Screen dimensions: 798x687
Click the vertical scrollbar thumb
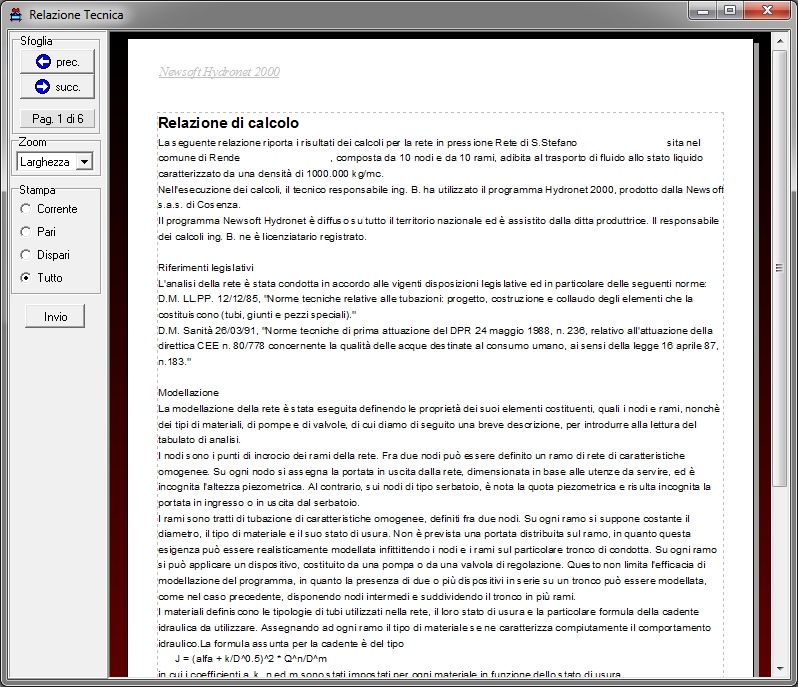click(x=779, y=268)
